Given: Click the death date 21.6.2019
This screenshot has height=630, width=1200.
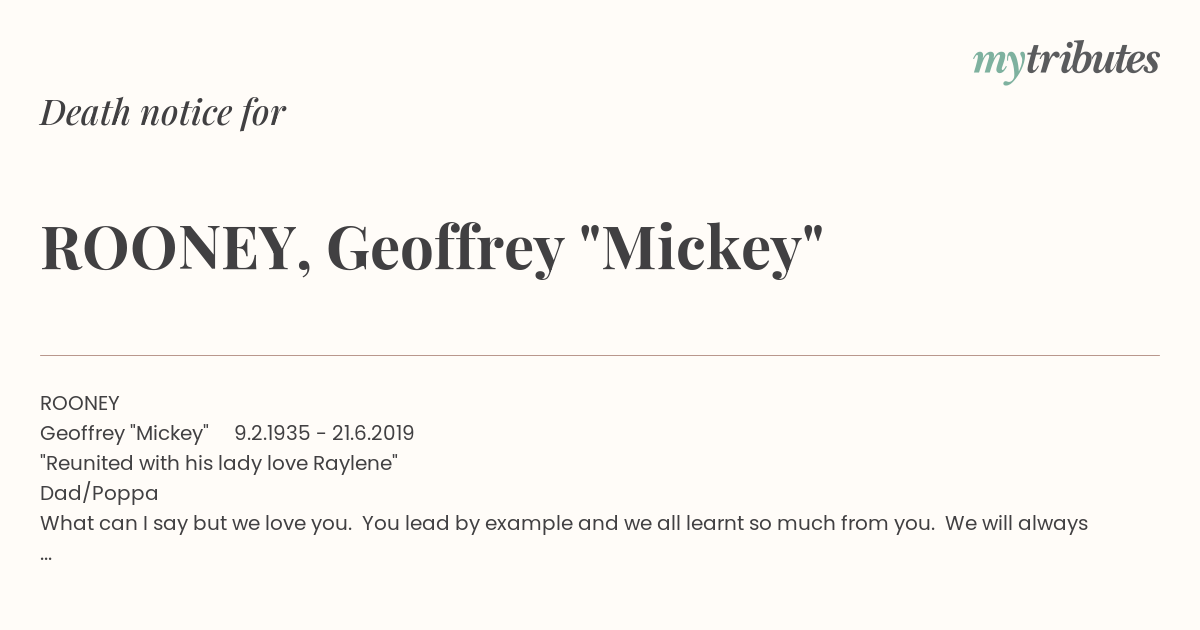Looking at the screenshot, I should [x=373, y=433].
